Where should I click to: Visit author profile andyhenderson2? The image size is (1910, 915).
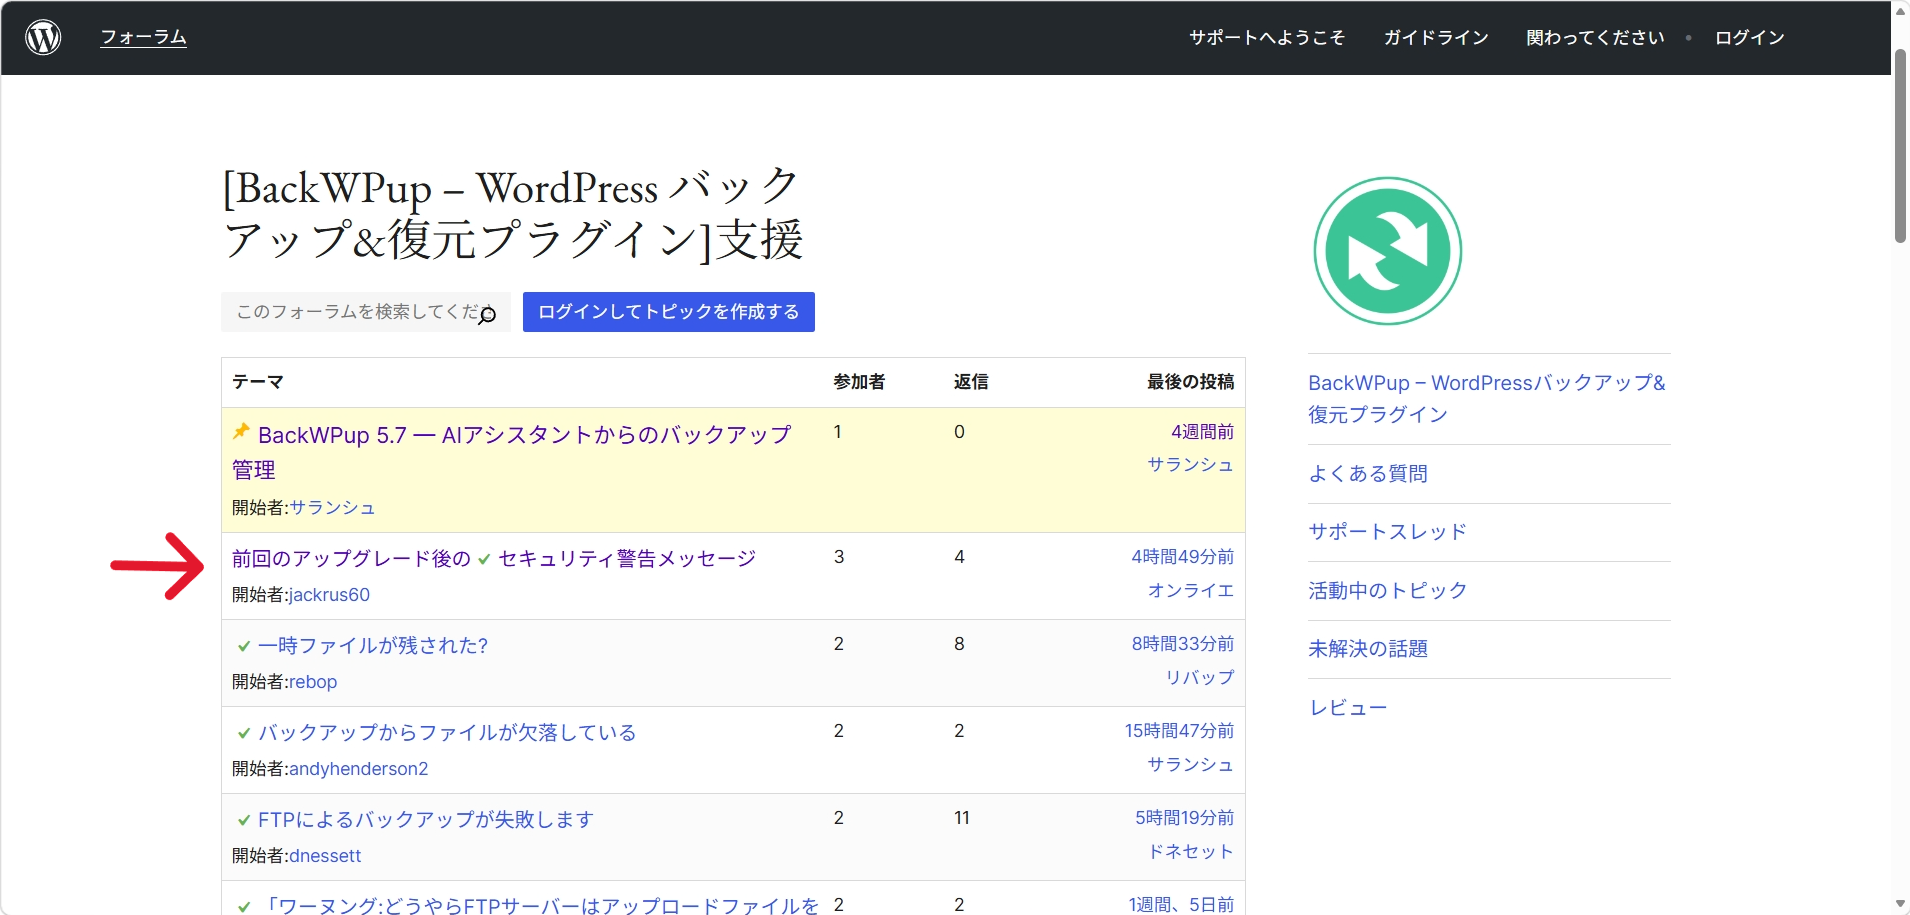click(358, 769)
